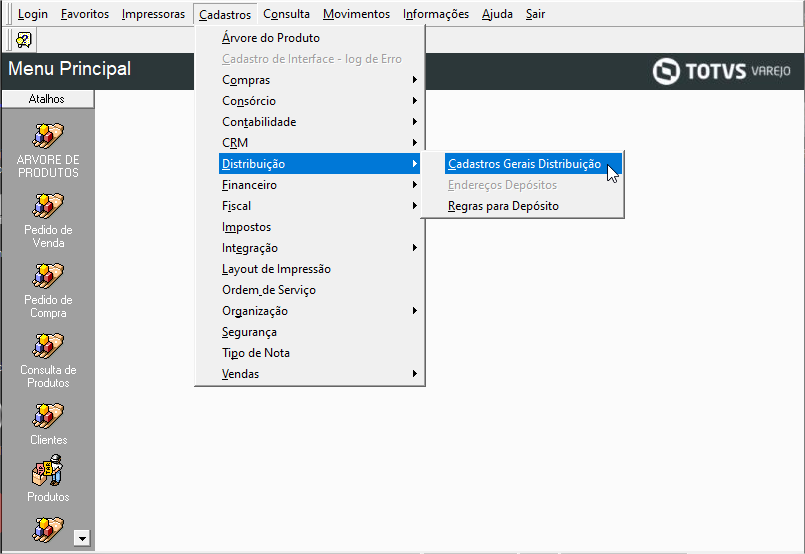805x554 pixels.
Task: Open the Clientes shortcut icon
Action: (x=48, y=416)
